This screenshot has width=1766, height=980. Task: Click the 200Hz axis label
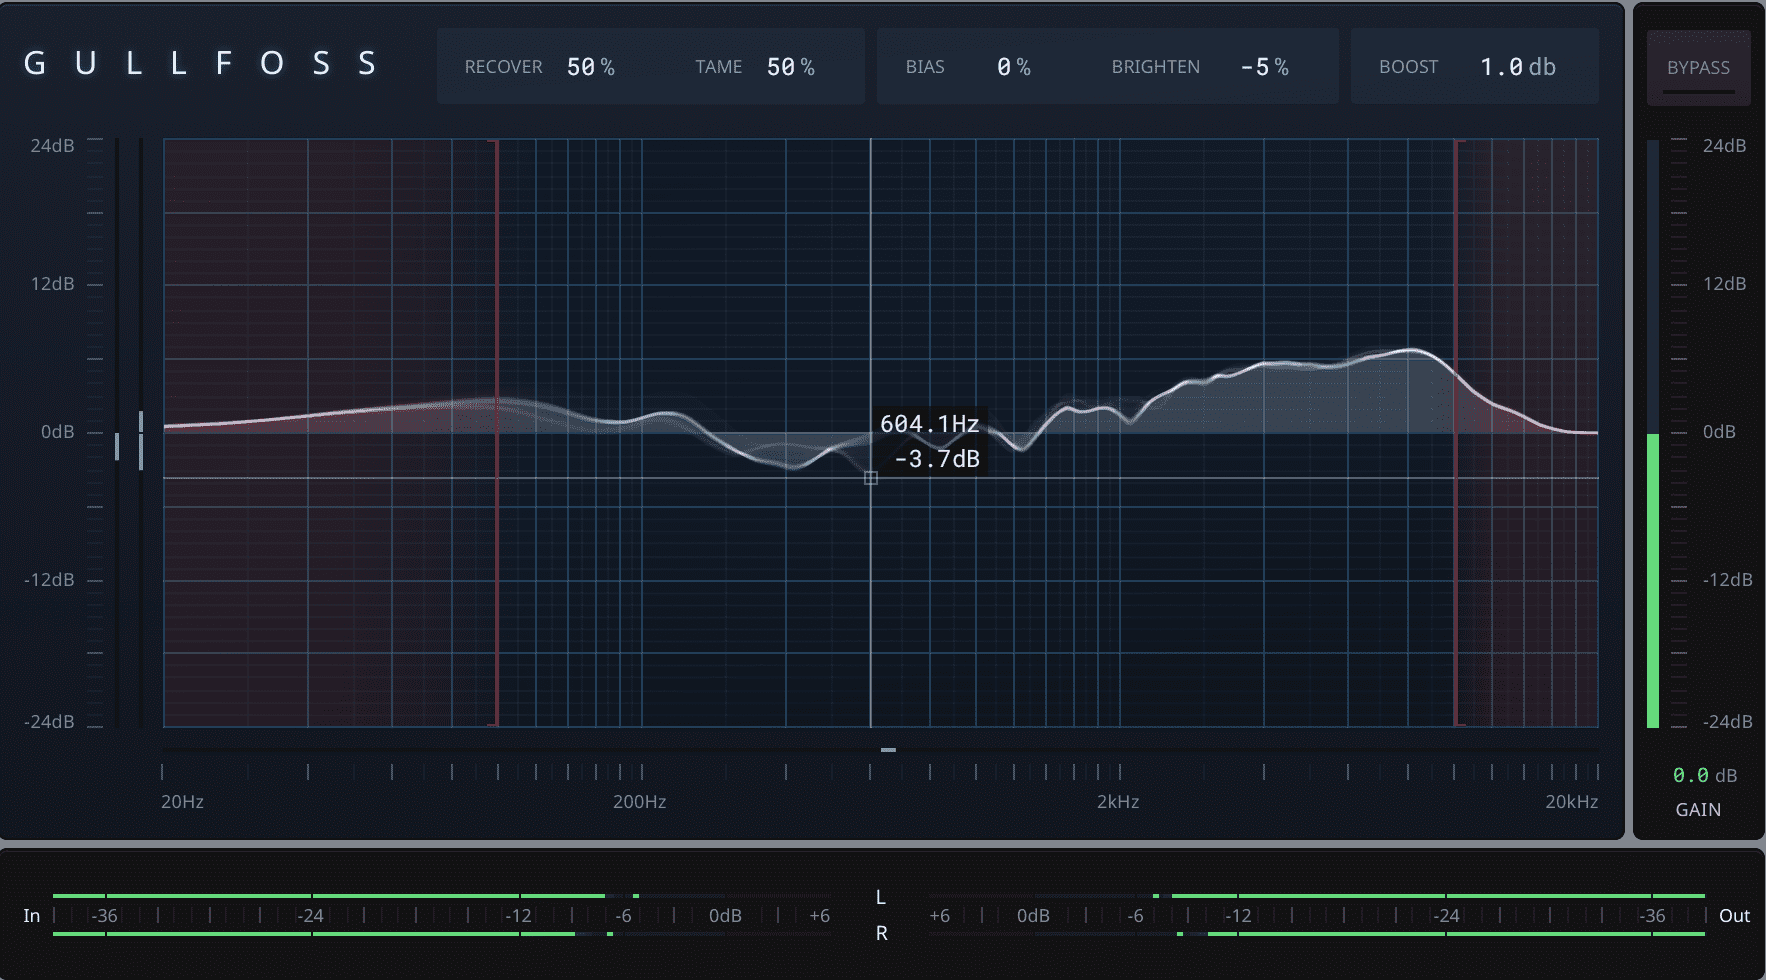pyautogui.click(x=639, y=802)
